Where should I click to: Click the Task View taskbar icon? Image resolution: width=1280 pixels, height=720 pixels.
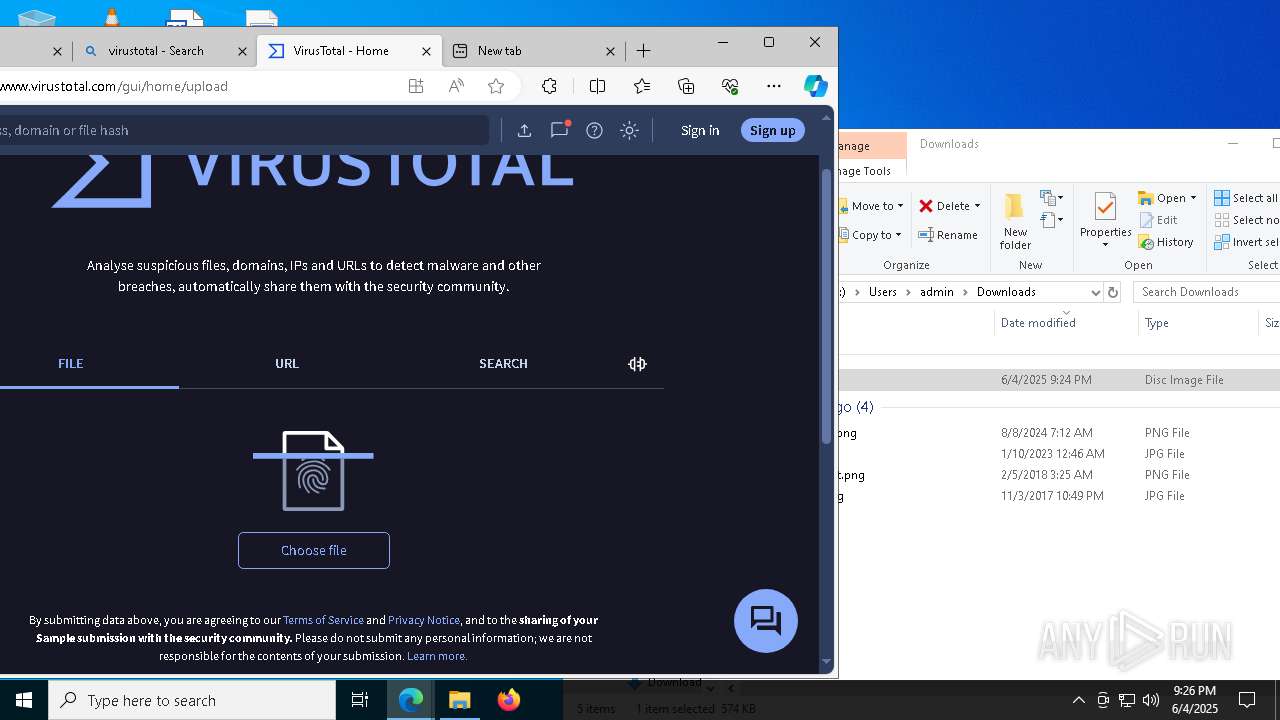pos(360,700)
